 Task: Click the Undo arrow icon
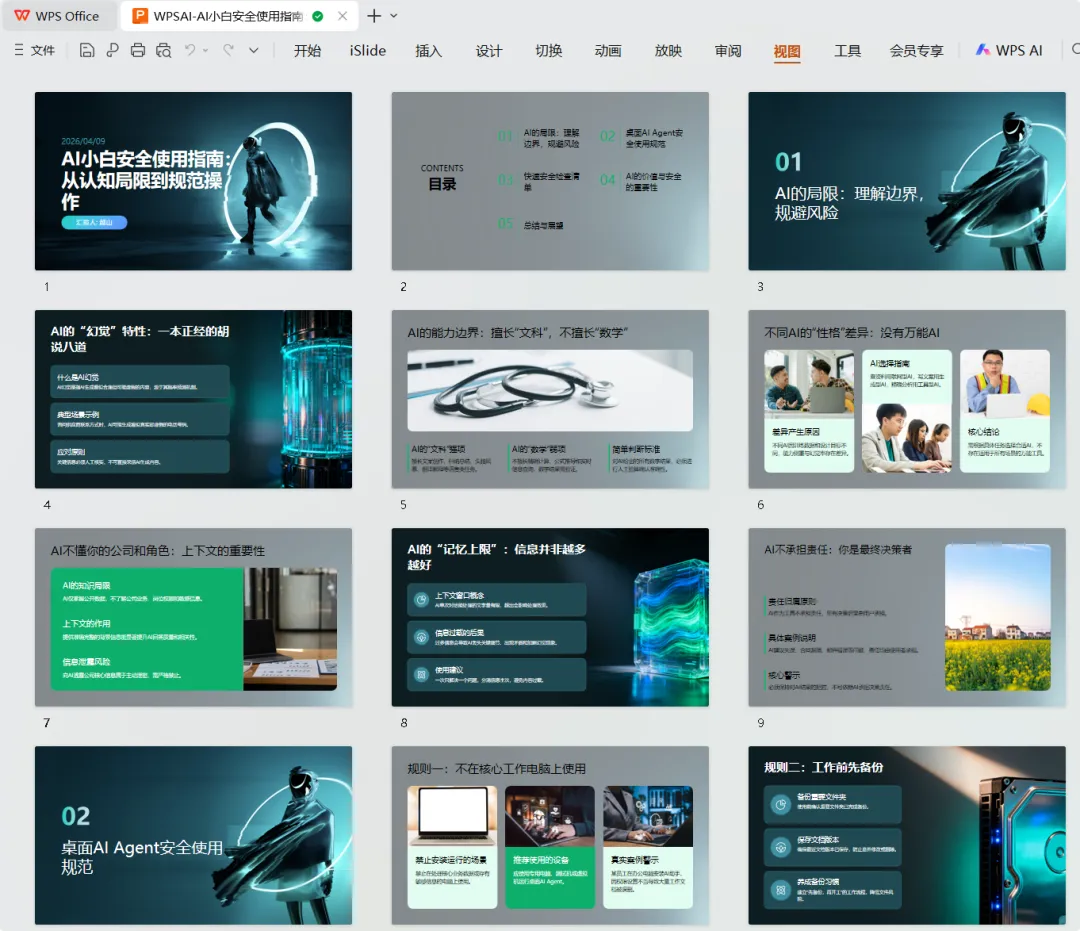pyautogui.click(x=190, y=50)
